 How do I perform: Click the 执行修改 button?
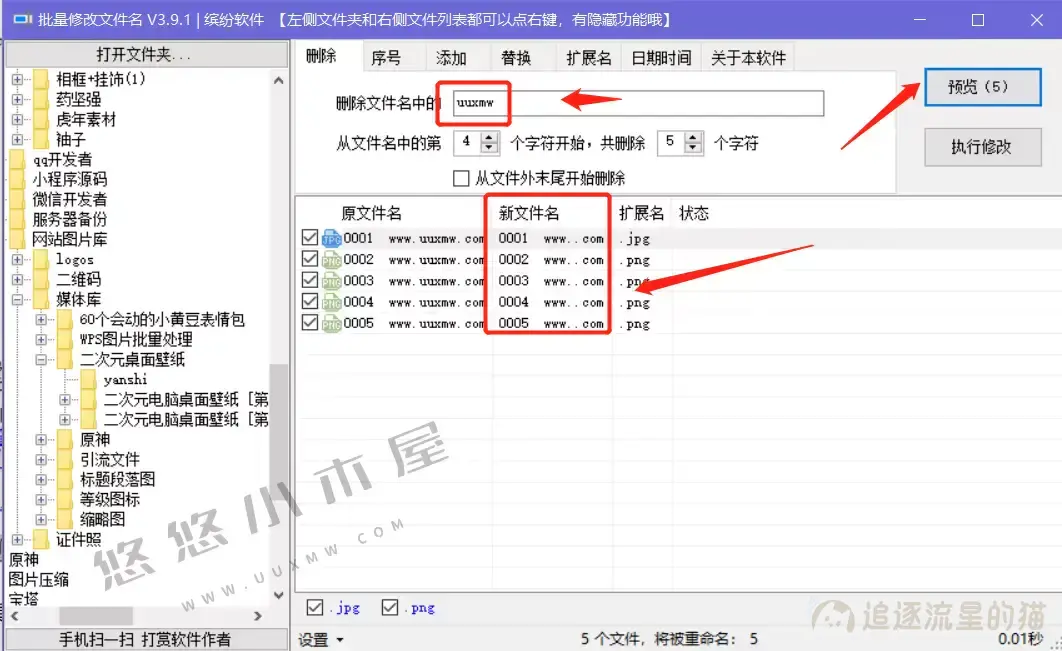(x=982, y=147)
